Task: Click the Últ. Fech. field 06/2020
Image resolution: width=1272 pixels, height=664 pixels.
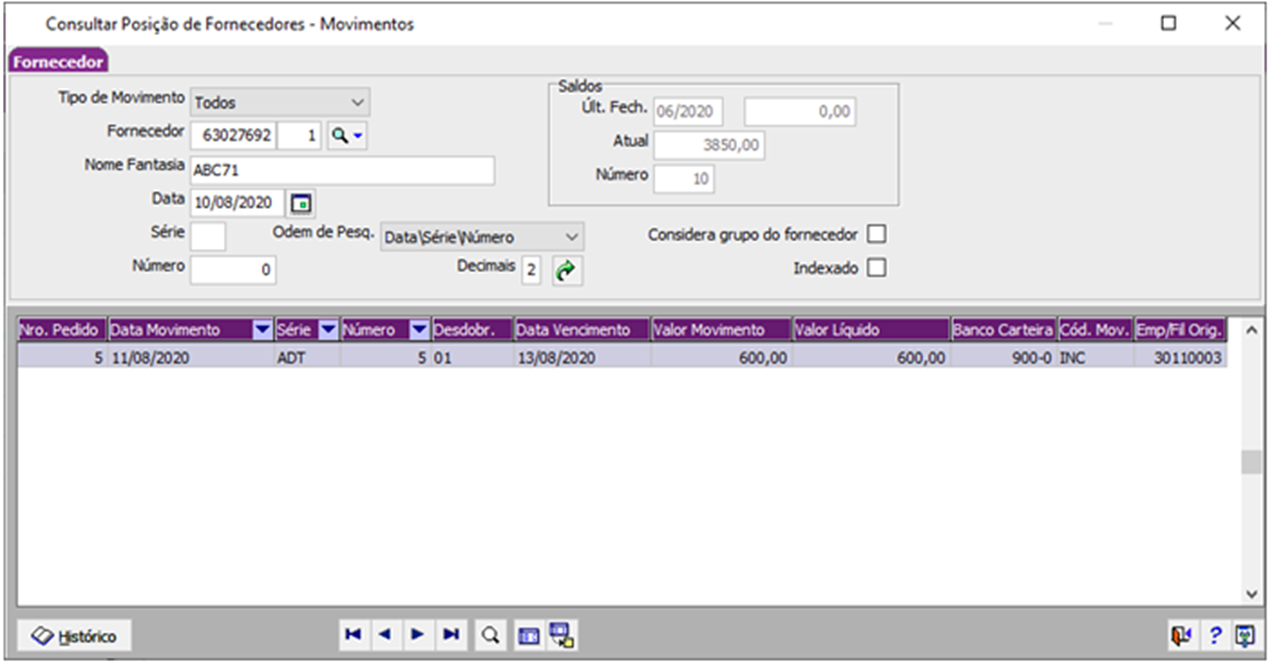Action: pos(688,111)
